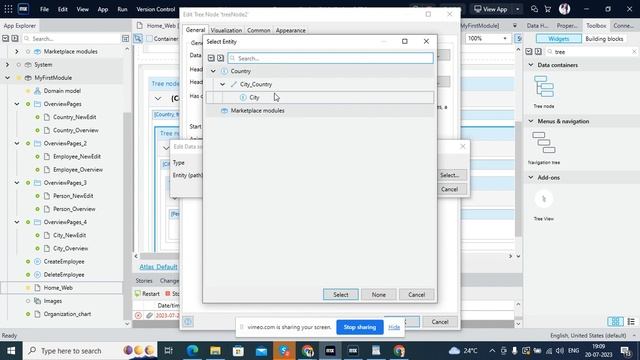The image size is (640, 360).
Task: Open the App menu
Action: 102,9
